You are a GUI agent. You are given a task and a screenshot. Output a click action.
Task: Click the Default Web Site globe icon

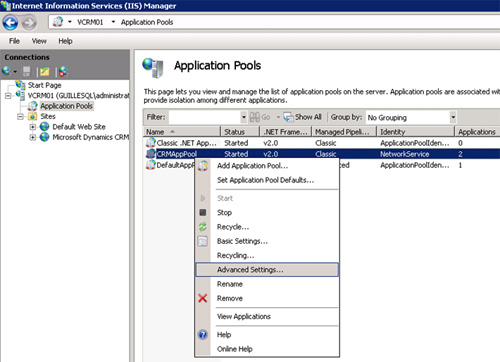click(44, 127)
